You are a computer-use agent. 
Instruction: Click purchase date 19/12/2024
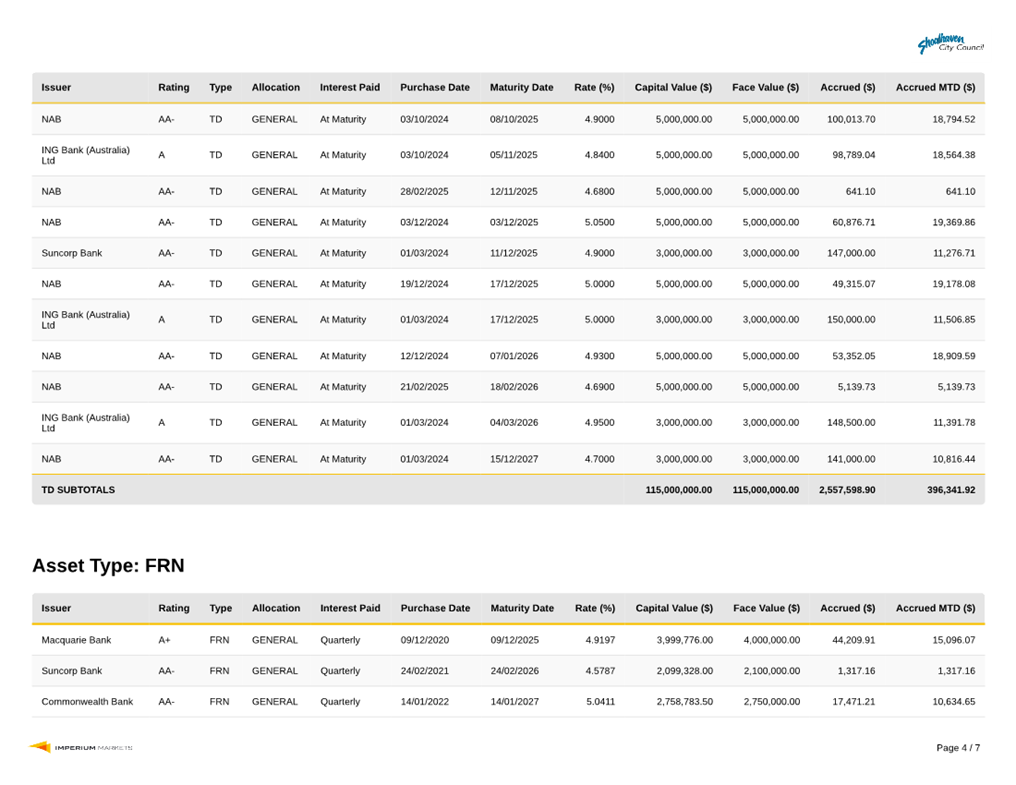(x=424, y=284)
